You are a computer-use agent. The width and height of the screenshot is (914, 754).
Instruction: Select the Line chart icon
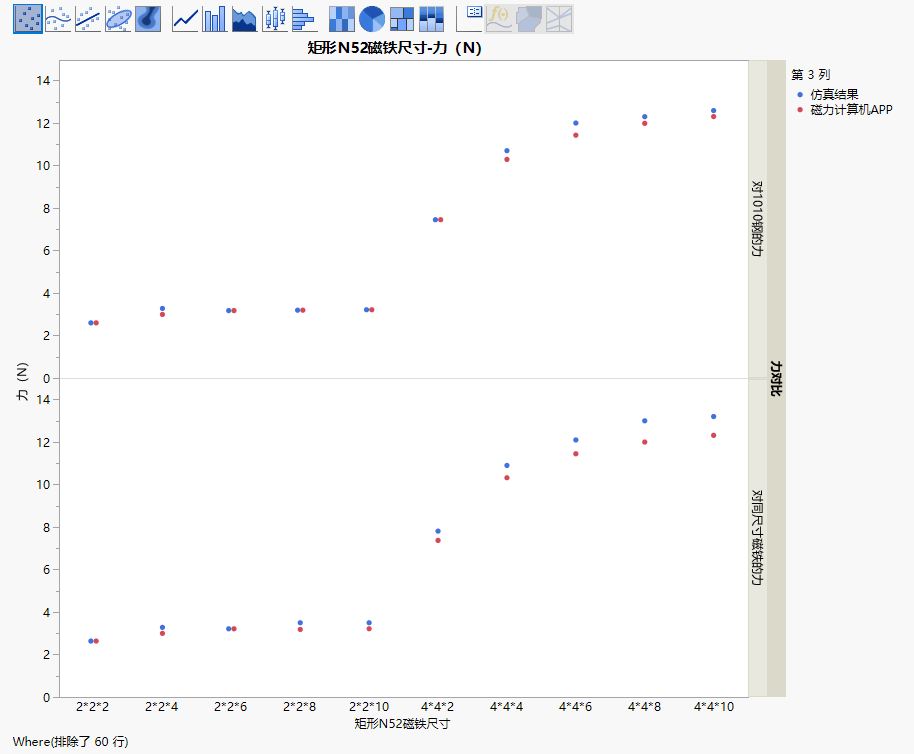coord(185,18)
